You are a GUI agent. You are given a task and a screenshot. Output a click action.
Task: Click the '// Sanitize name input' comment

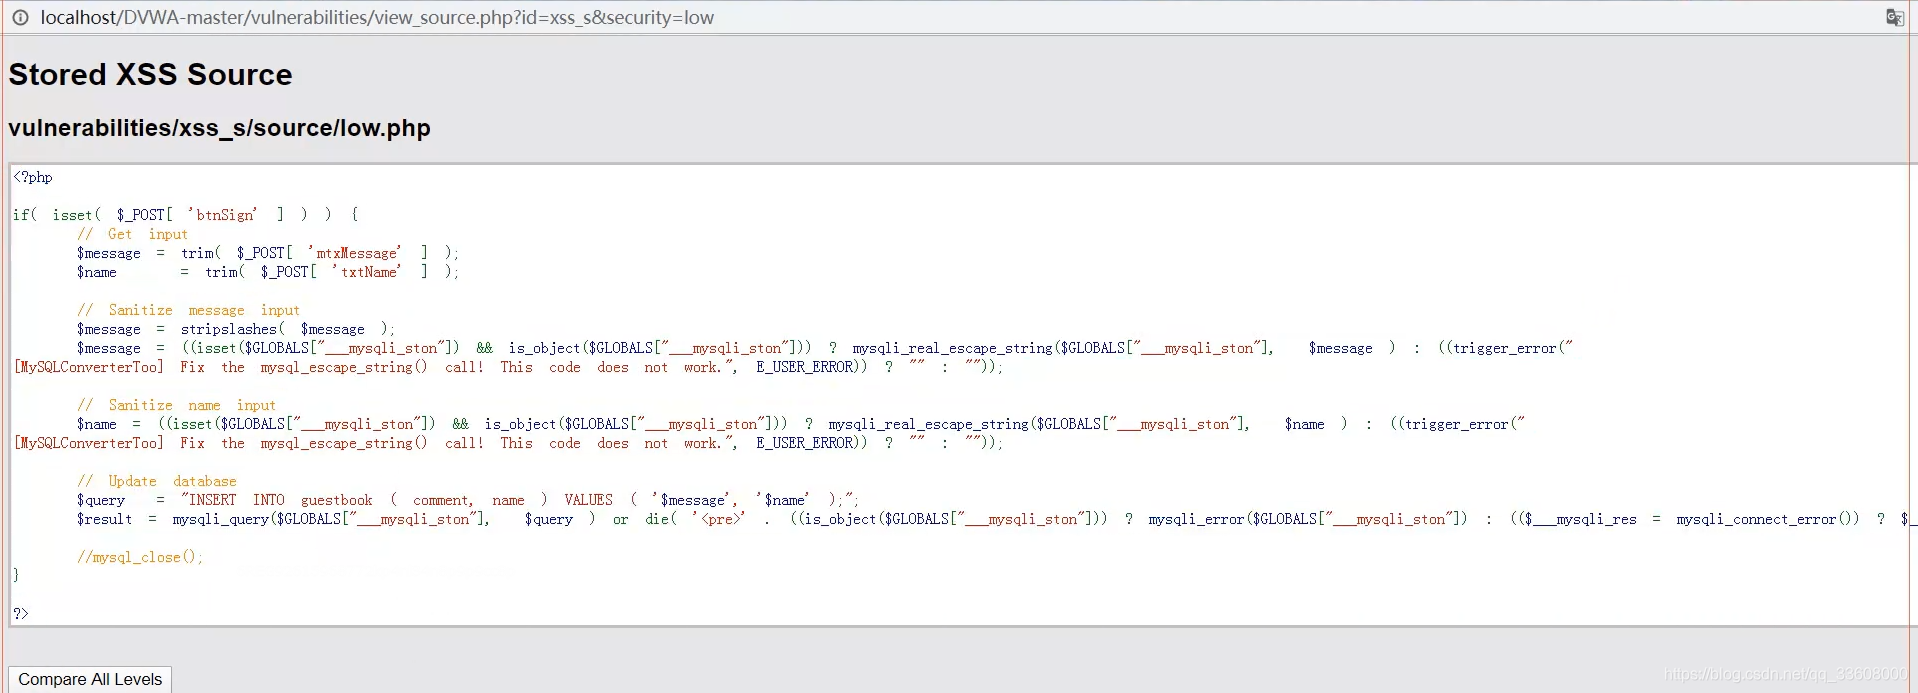pyautogui.click(x=176, y=405)
